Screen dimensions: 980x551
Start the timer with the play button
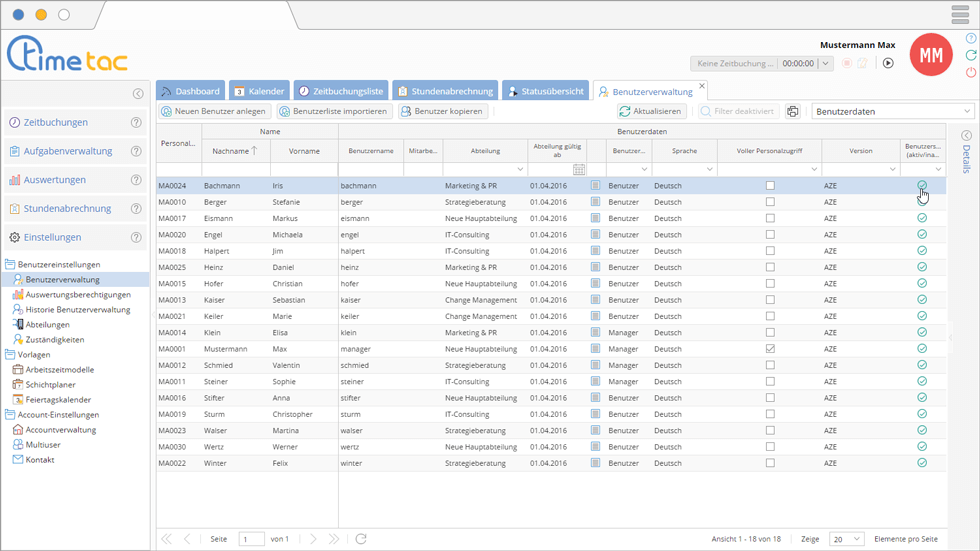click(x=888, y=63)
